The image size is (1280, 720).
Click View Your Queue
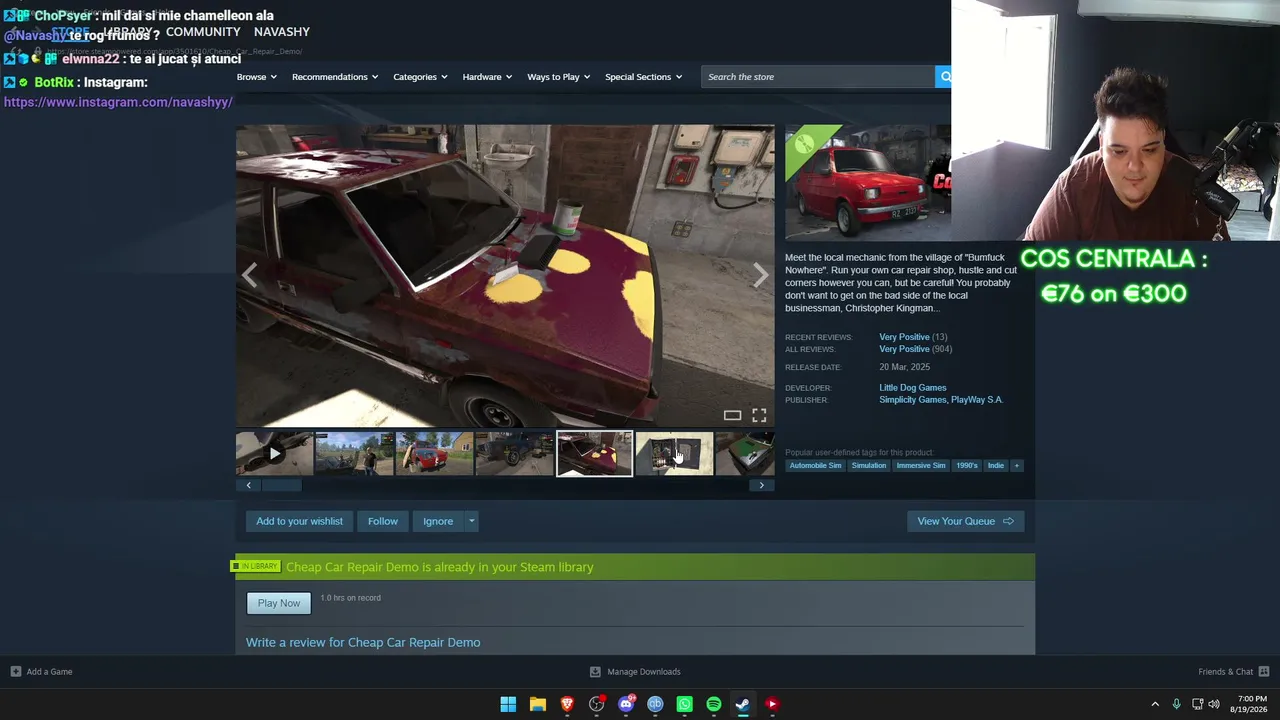[965, 521]
